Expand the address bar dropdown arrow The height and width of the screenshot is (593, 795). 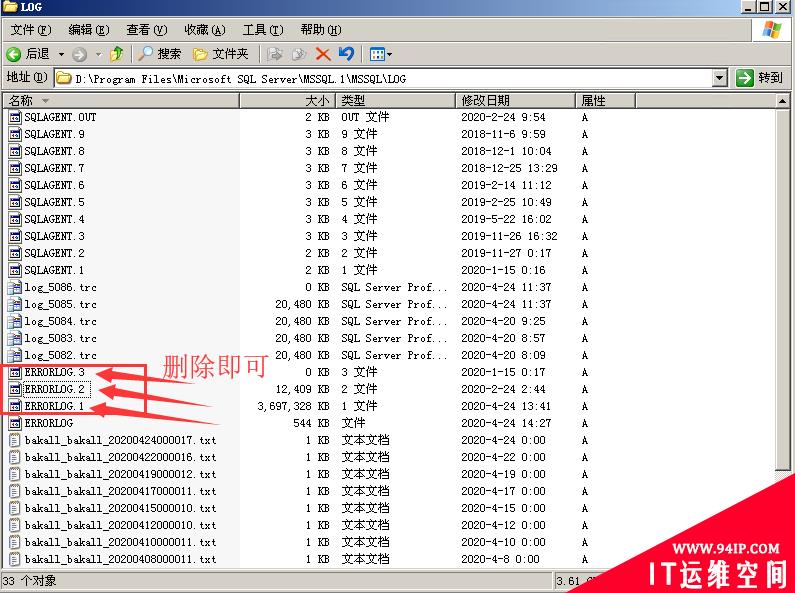tap(719, 78)
